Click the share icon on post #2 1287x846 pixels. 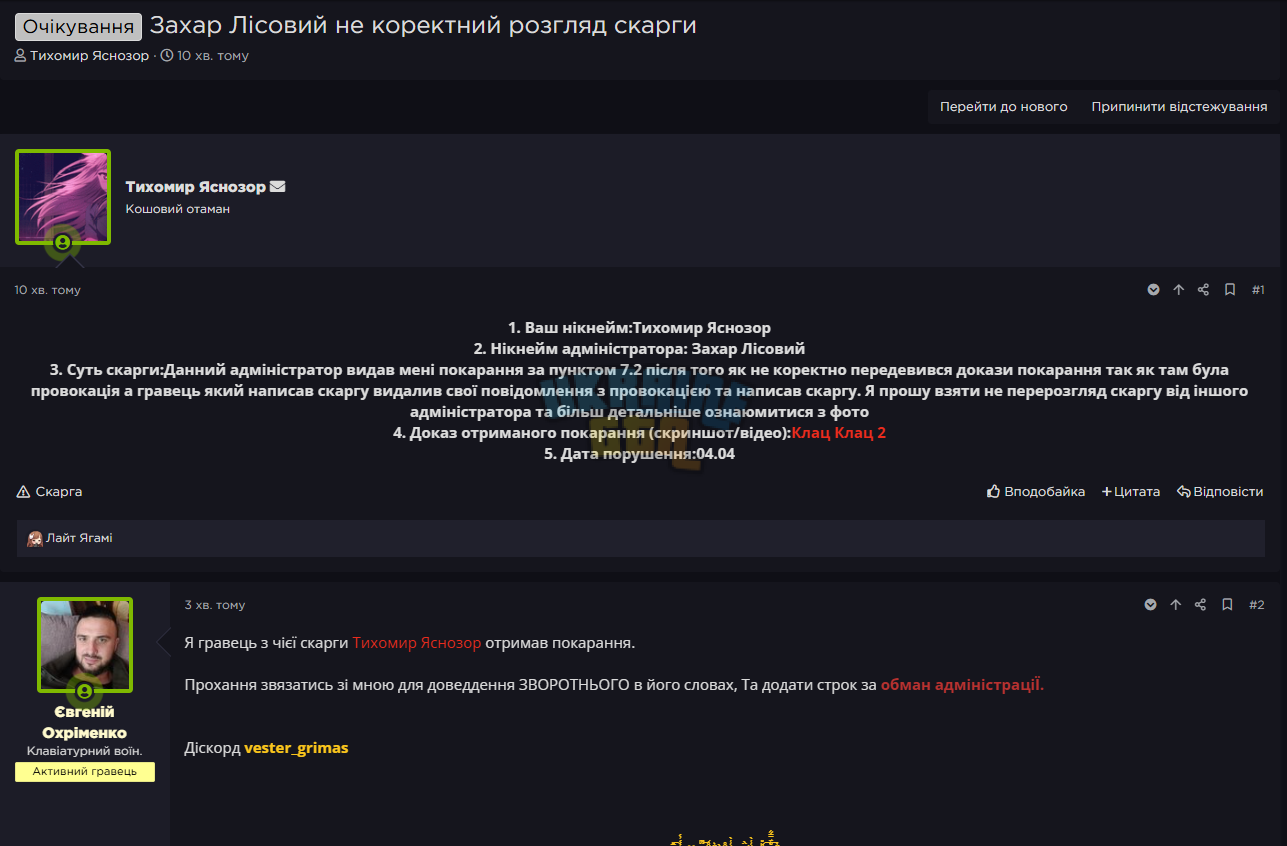pos(1200,605)
